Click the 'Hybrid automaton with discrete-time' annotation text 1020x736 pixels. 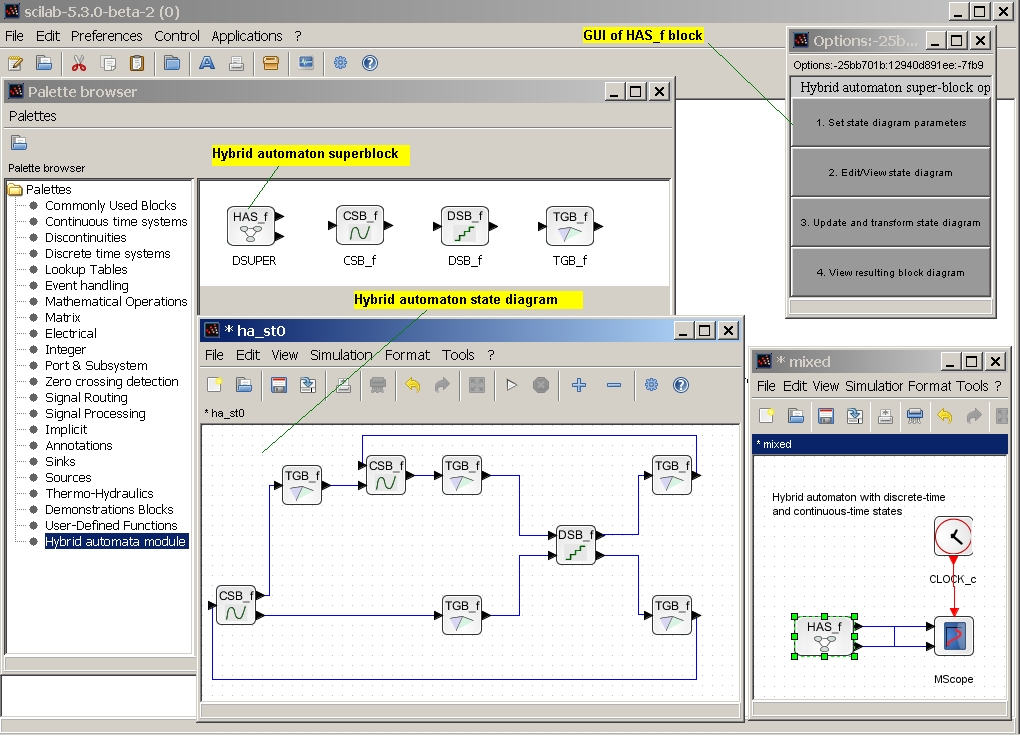pyautogui.click(x=858, y=497)
